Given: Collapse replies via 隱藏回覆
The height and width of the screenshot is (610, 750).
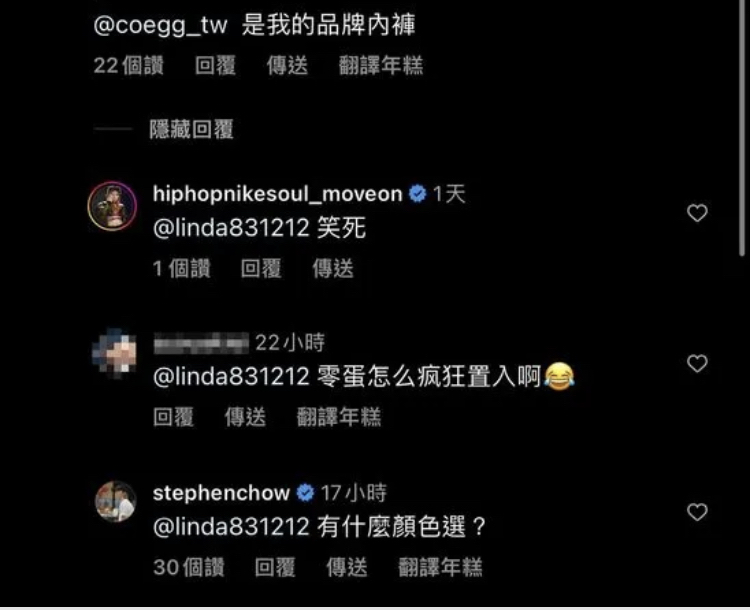Looking at the screenshot, I should pyautogui.click(x=191, y=129).
